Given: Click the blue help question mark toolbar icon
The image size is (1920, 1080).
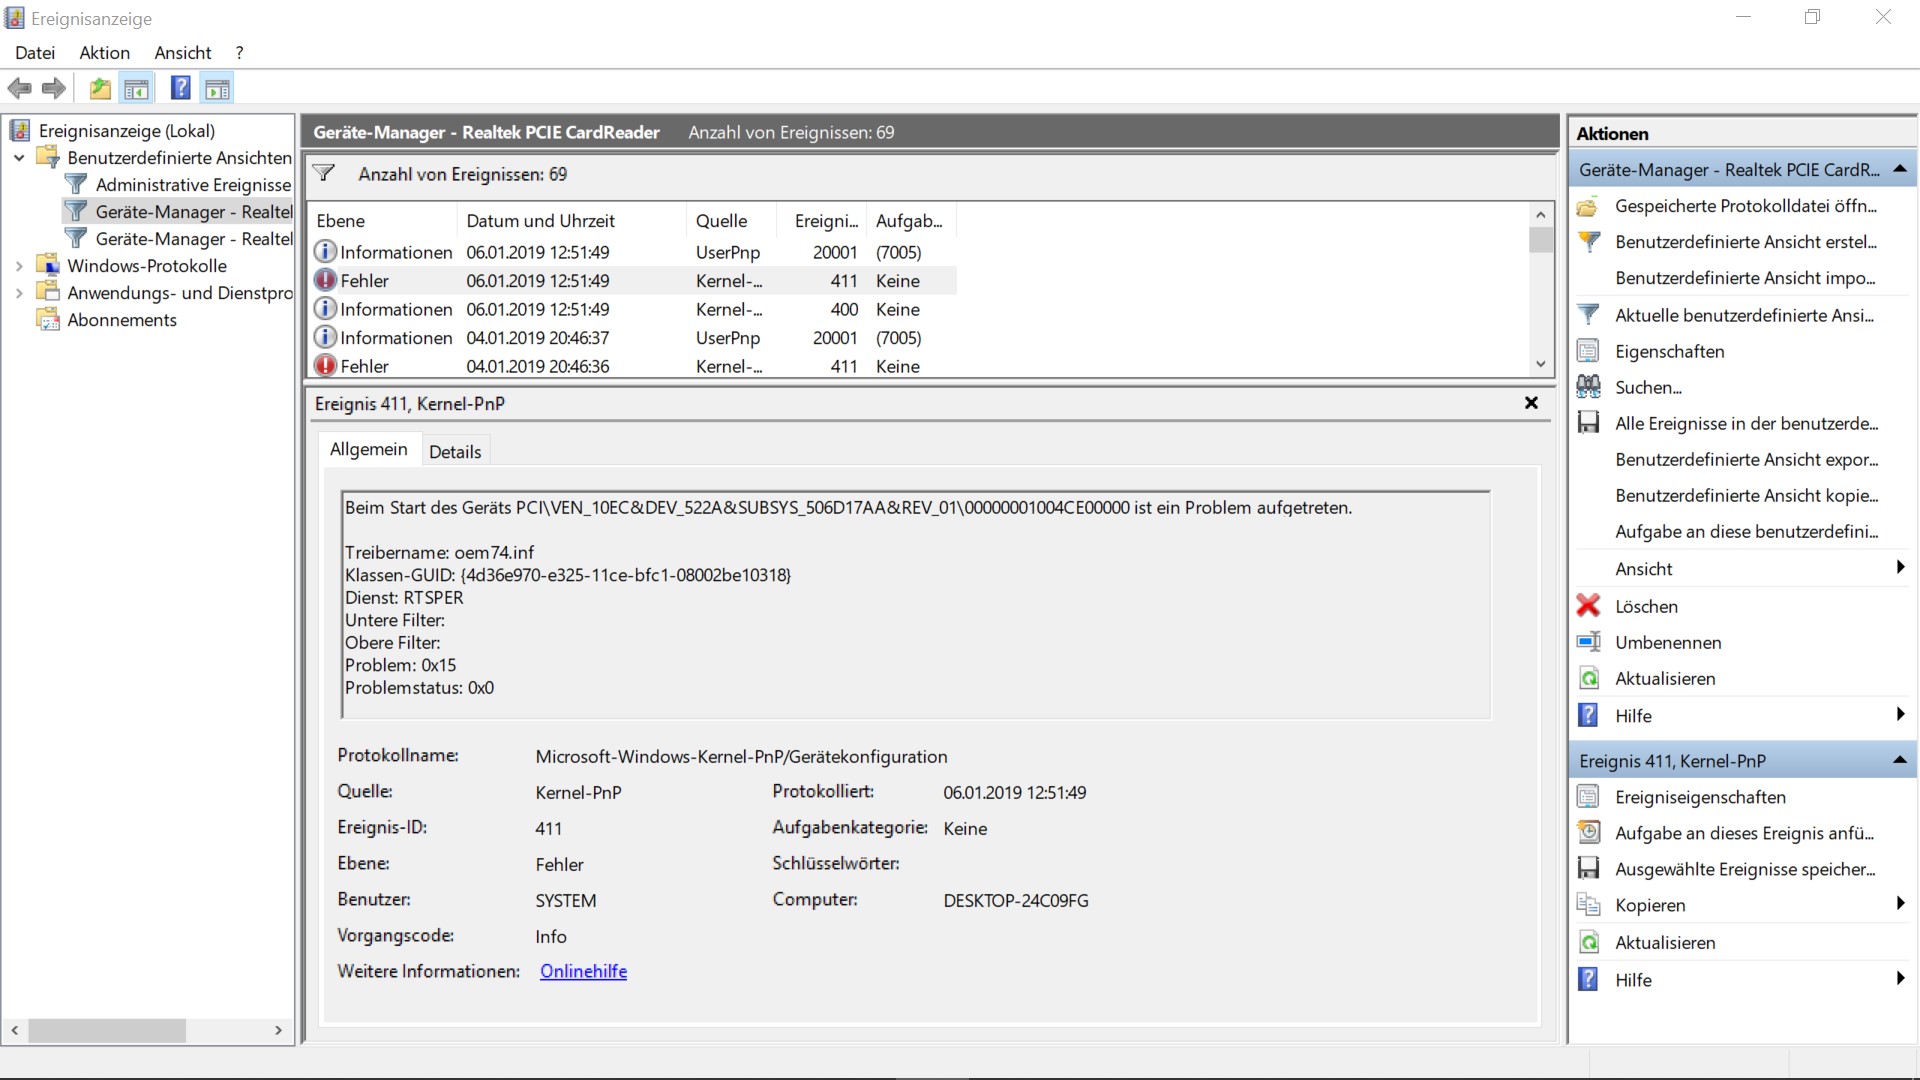Looking at the screenshot, I should 180,88.
